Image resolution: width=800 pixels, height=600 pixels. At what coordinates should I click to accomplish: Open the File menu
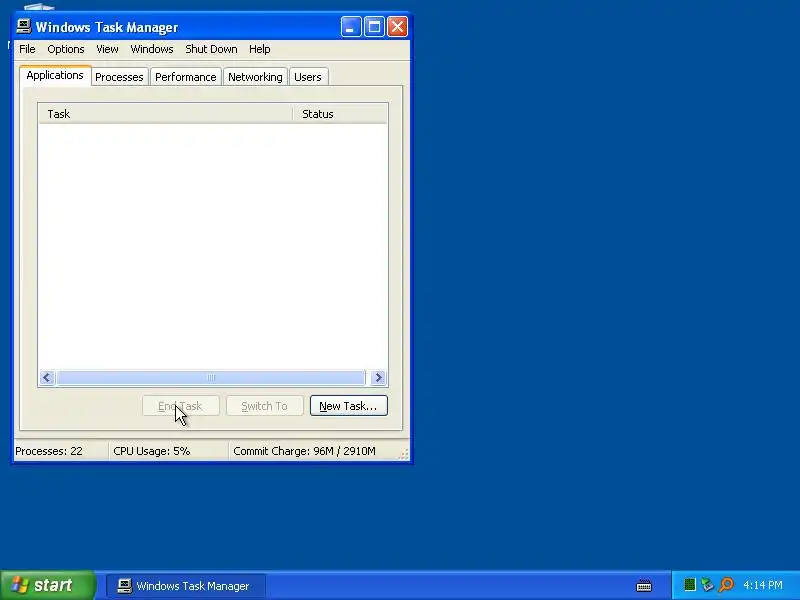pyautogui.click(x=27, y=49)
